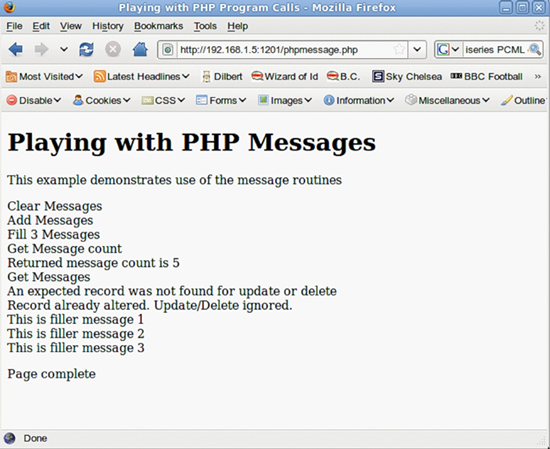
Task: Open the Latest Headlines feed dropdown
Action: [x=142, y=76]
